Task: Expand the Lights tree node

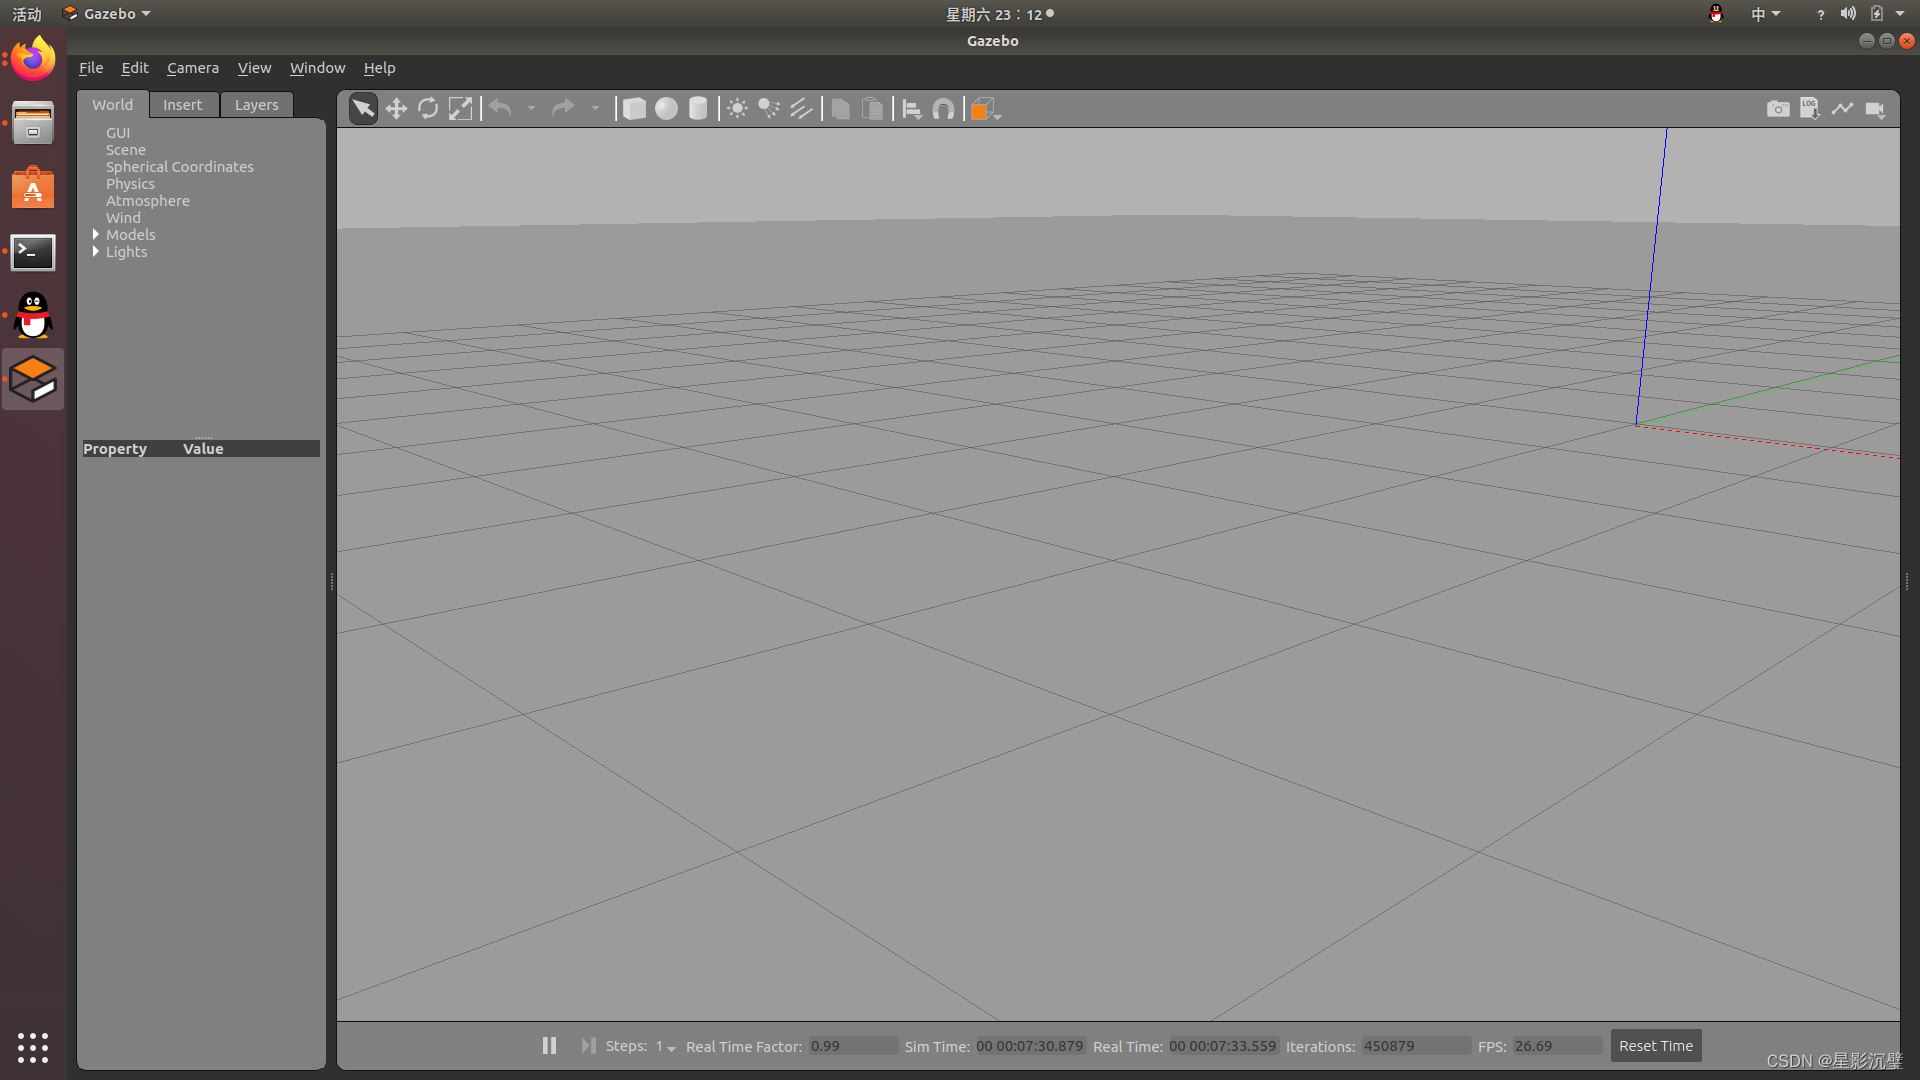Action: click(x=96, y=252)
